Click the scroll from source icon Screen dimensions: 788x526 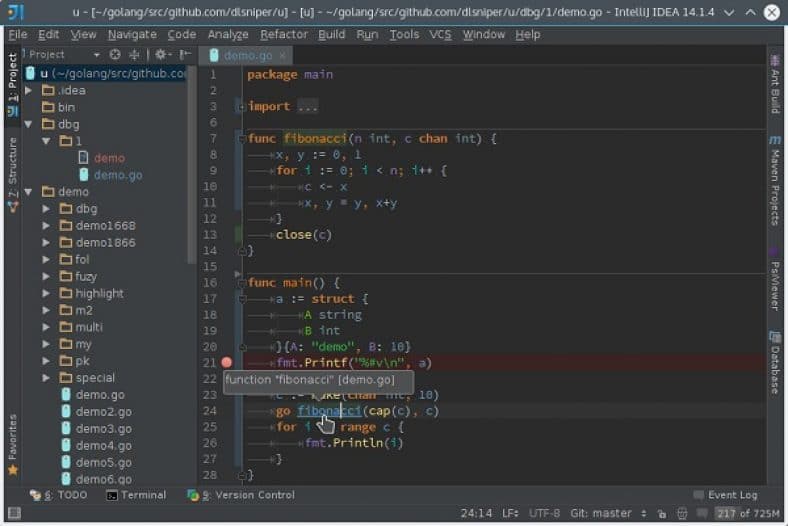click(x=115, y=55)
